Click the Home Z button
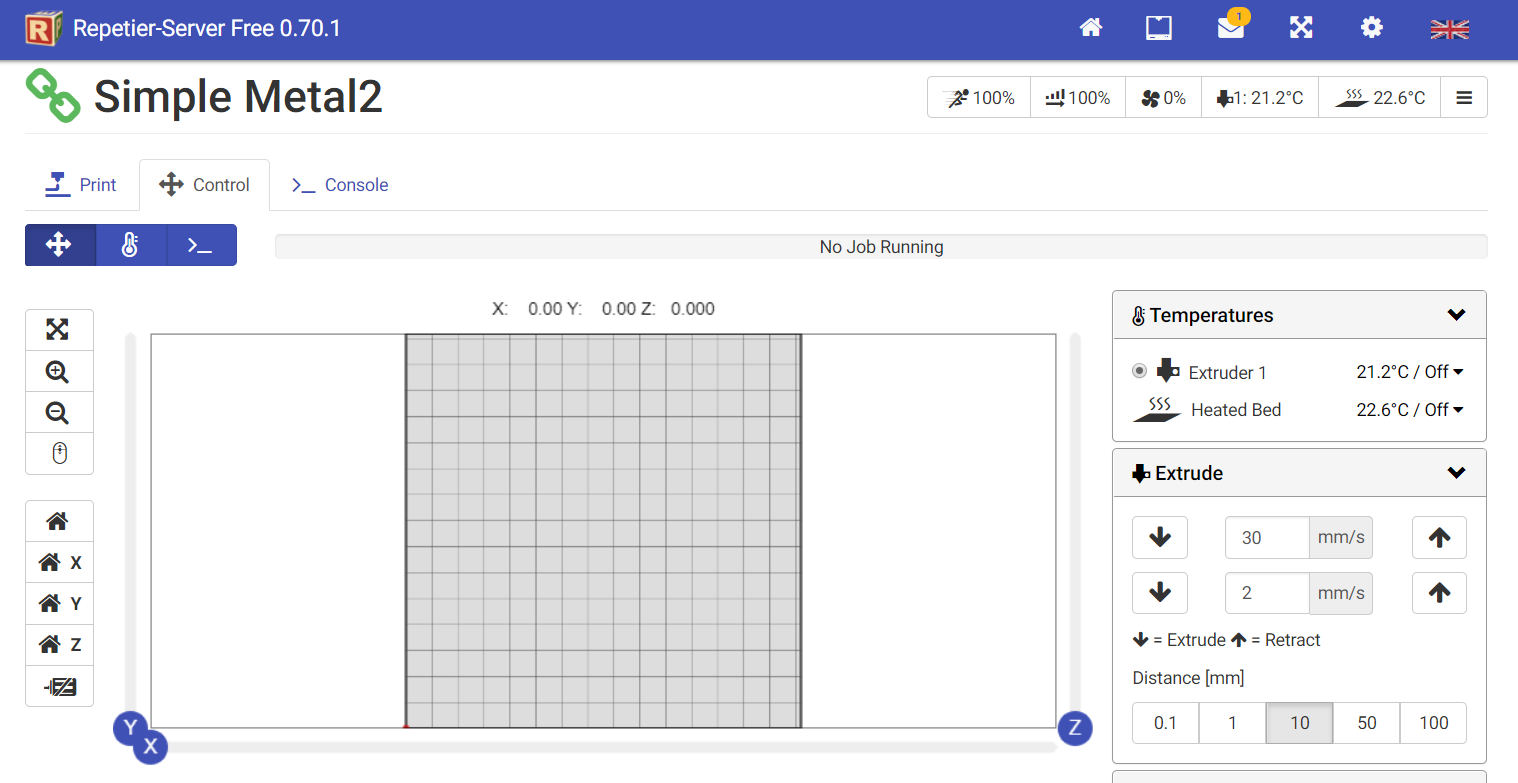 coord(59,645)
